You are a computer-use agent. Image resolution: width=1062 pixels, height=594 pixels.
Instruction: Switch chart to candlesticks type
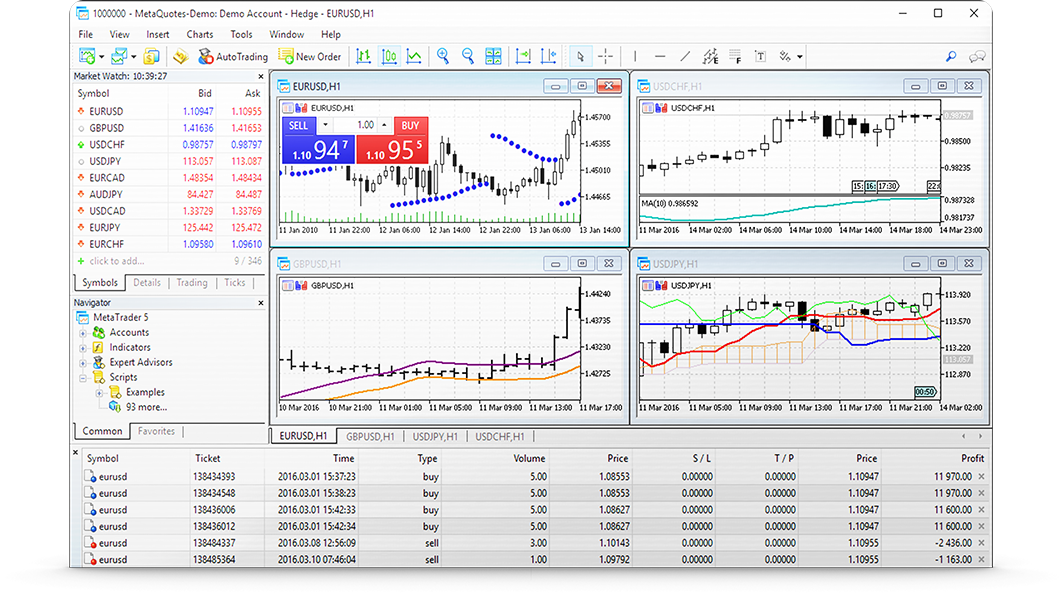[x=389, y=56]
